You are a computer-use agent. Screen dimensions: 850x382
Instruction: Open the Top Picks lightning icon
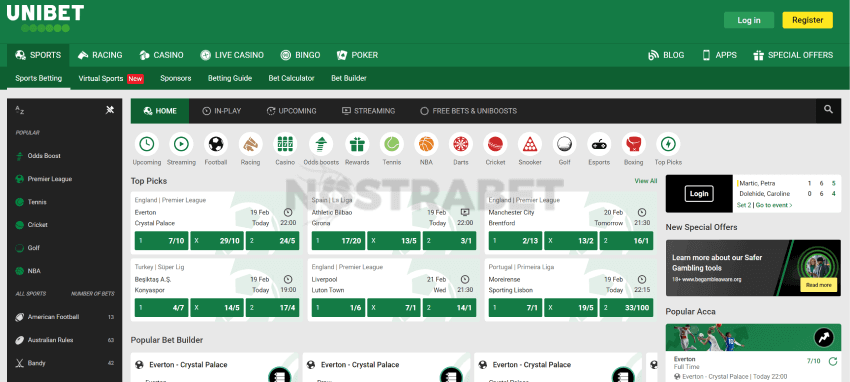point(668,144)
